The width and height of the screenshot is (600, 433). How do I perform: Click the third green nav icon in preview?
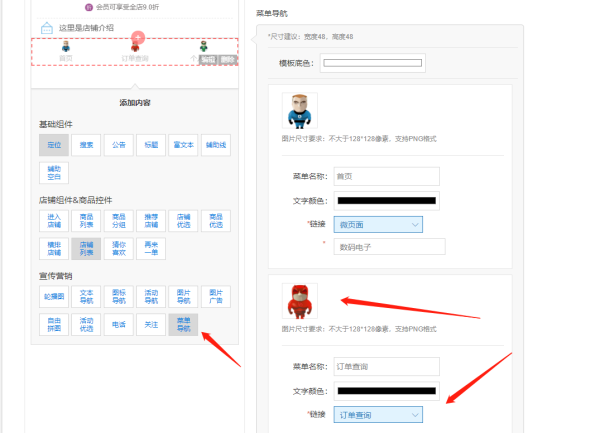pyautogui.click(x=203, y=47)
